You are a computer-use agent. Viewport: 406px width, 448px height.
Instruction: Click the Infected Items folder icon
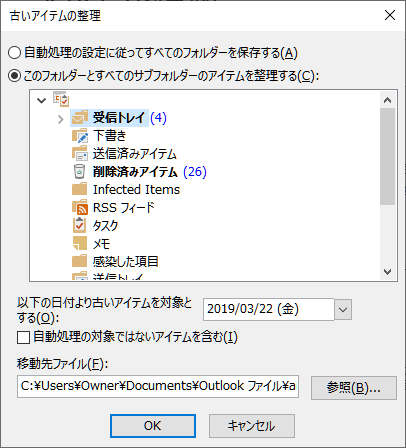(80, 189)
